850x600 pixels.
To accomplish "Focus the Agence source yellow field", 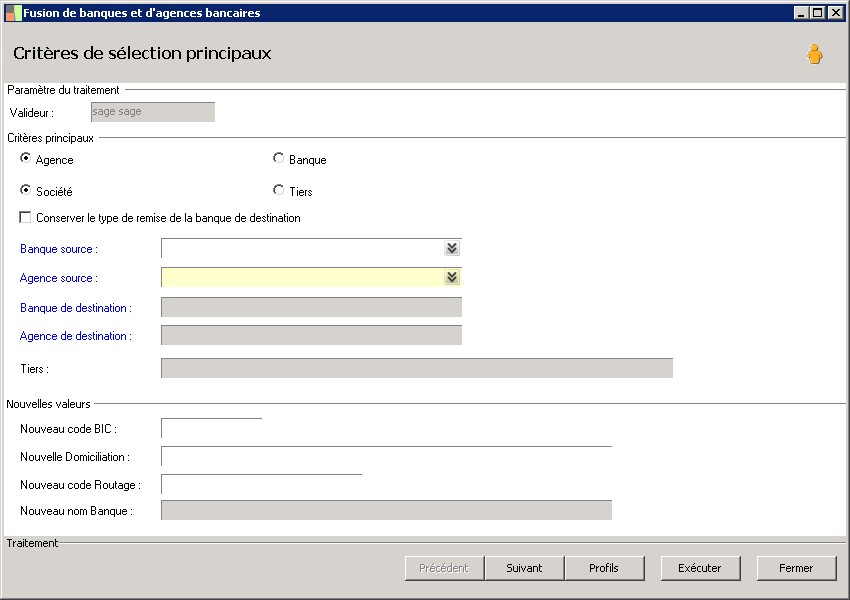I will click(302, 278).
